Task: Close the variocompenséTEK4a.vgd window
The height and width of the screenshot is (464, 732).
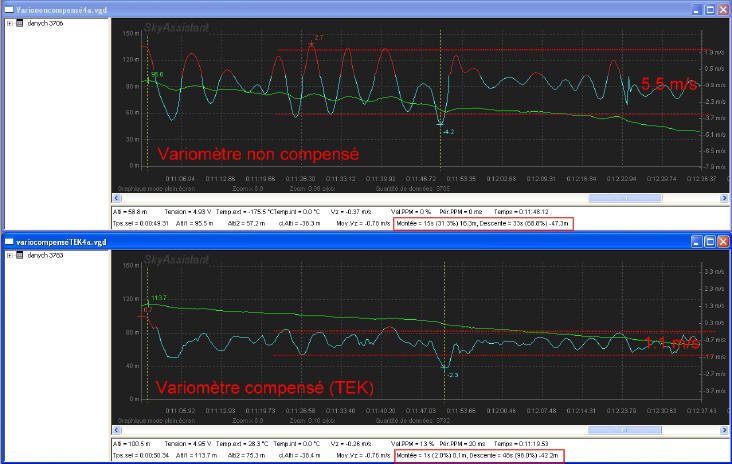Action: pos(723,241)
